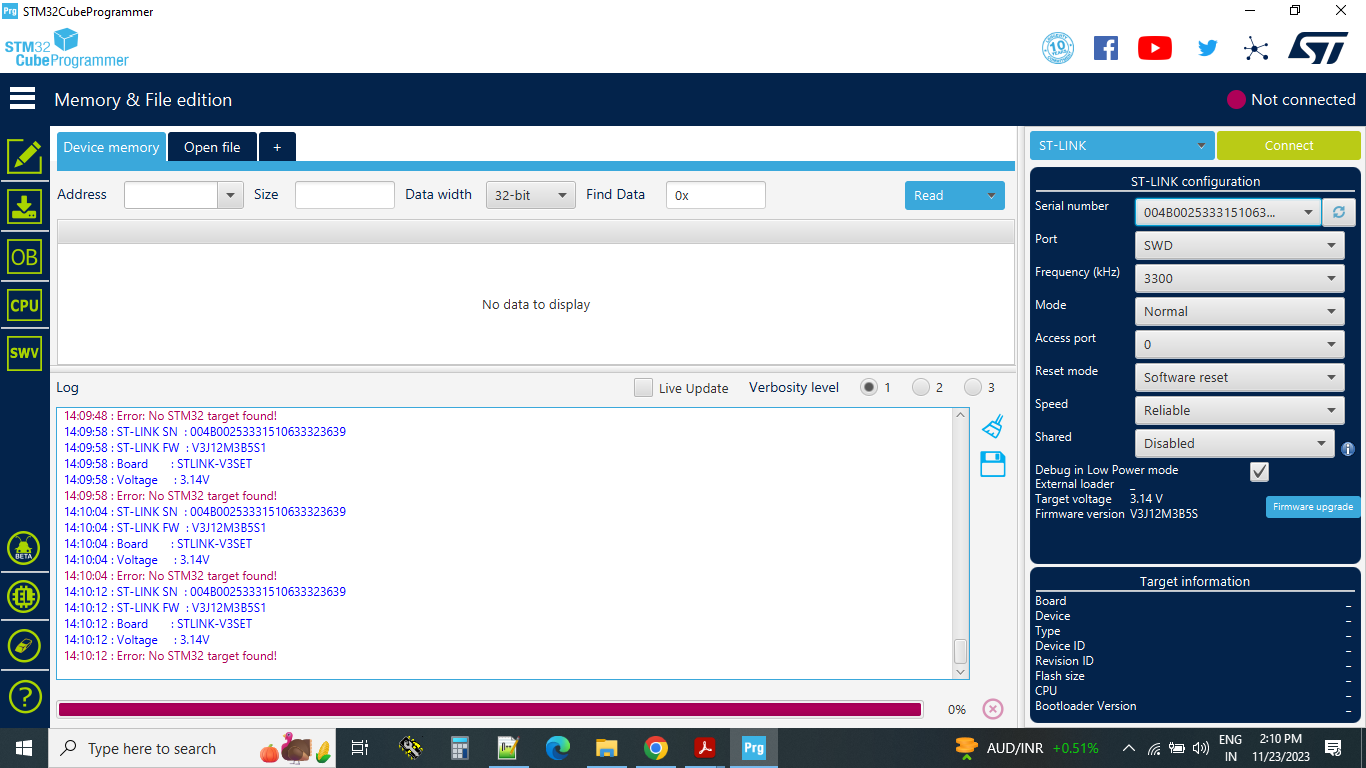Select the Erasing and Programming tool
This screenshot has height=768, width=1366.
pos(24,207)
